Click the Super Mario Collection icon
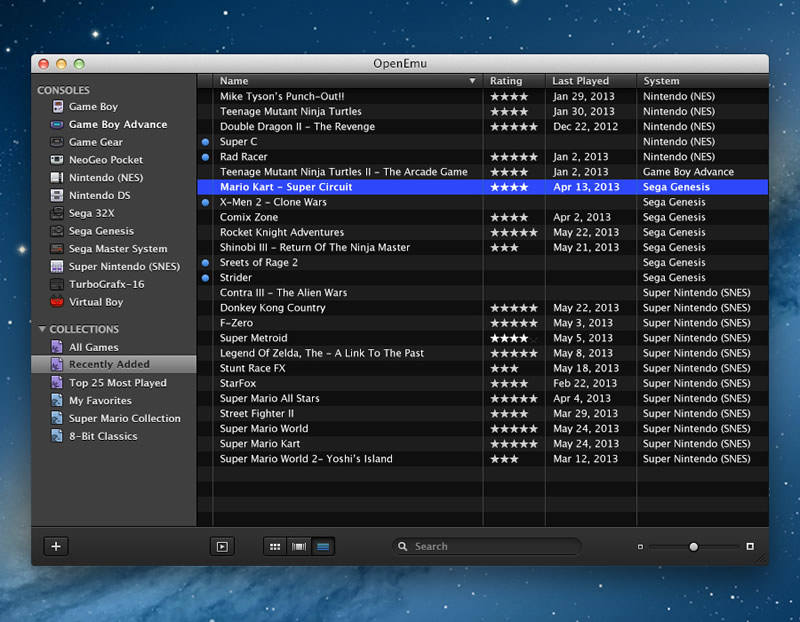800x622 pixels. click(x=57, y=418)
